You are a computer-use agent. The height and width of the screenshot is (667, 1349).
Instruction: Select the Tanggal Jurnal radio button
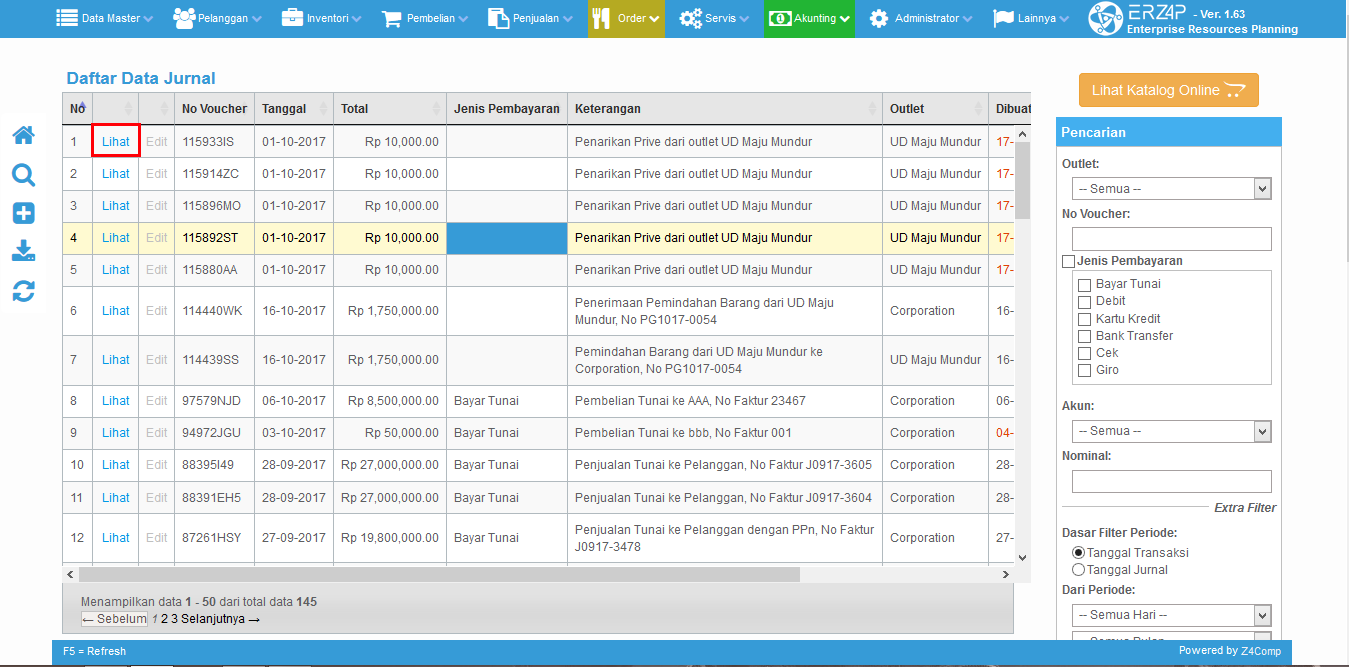click(1078, 570)
